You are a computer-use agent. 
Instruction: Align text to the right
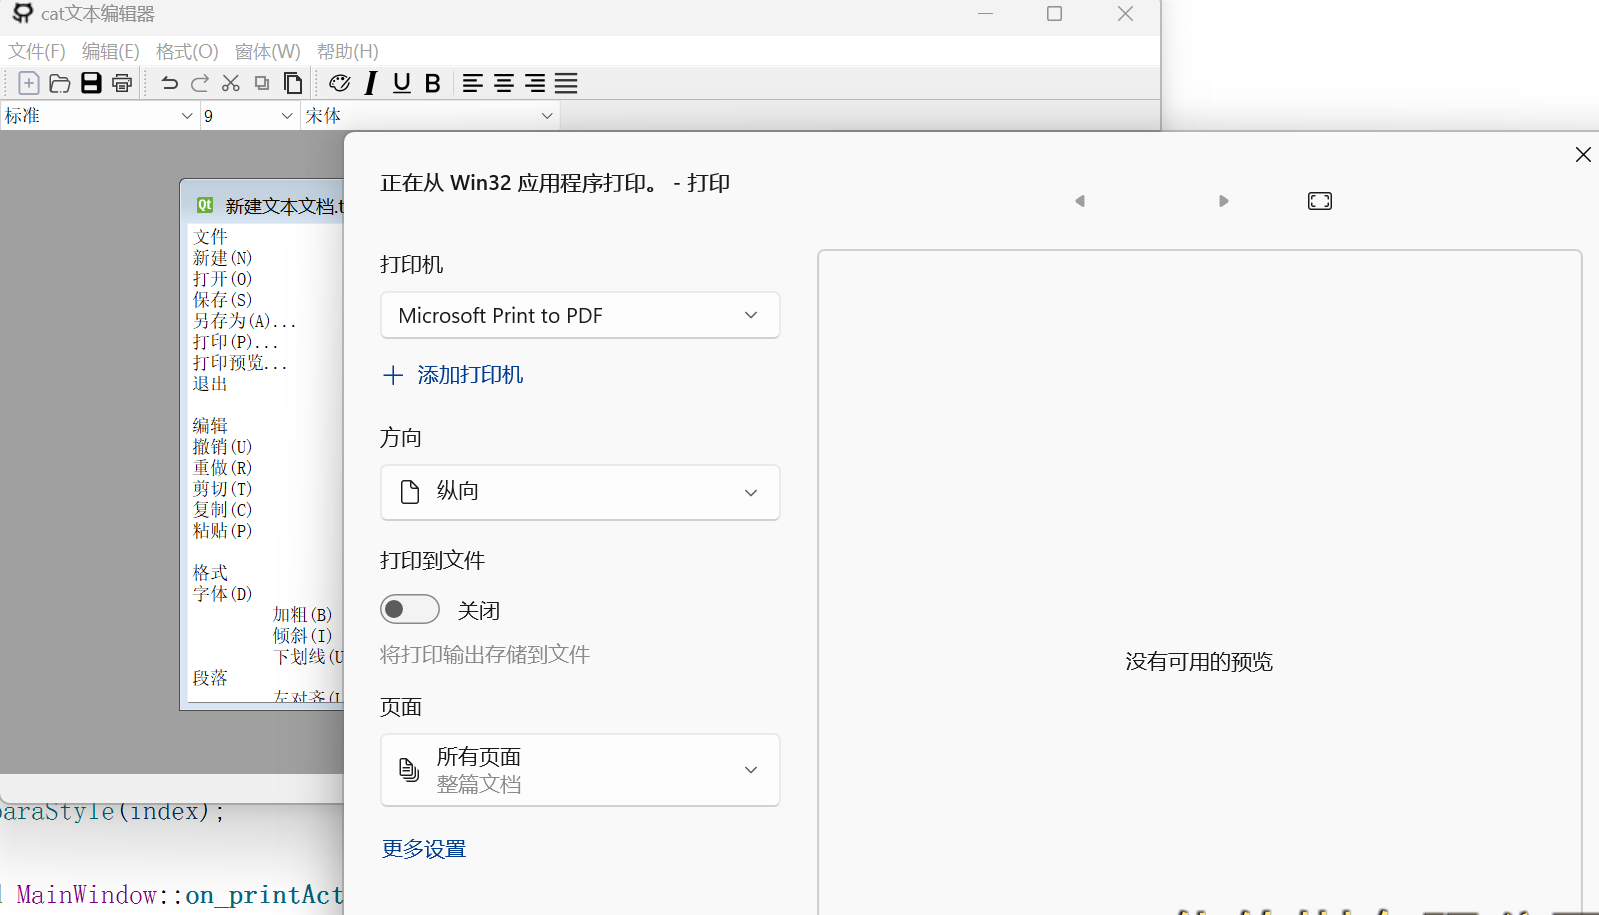(x=535, y=83)
